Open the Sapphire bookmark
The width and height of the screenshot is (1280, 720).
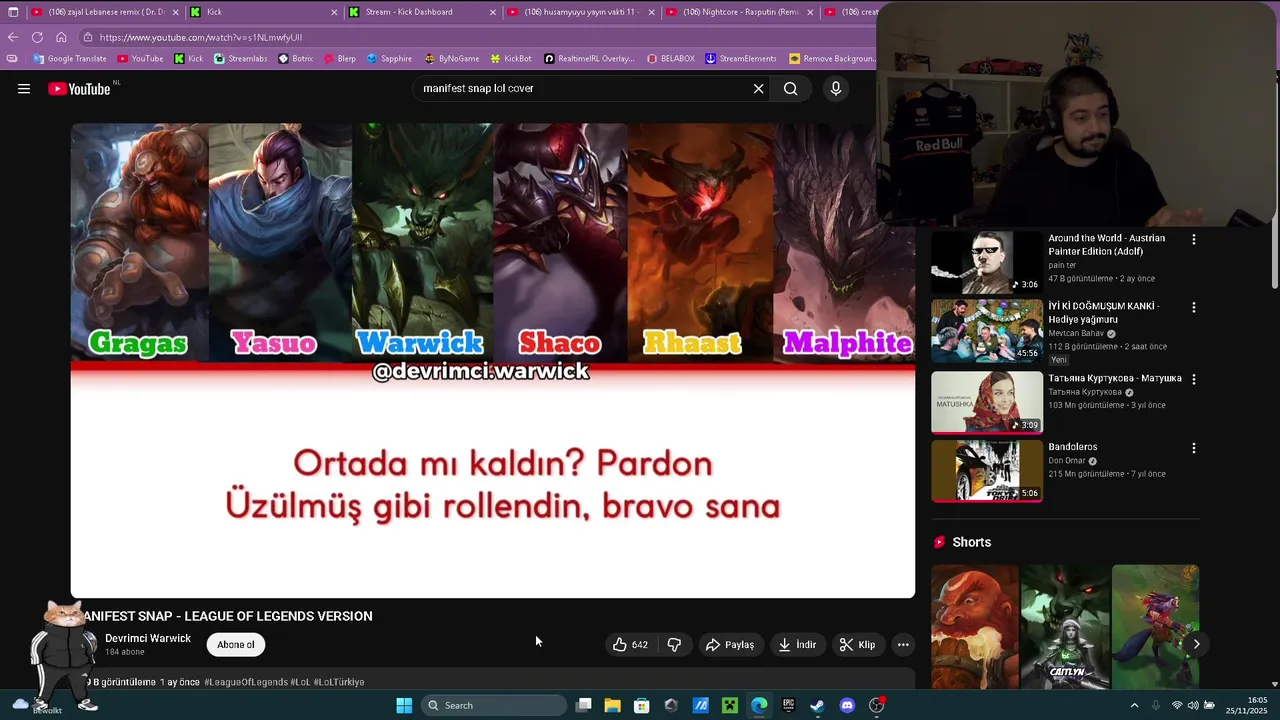[x=389, y=59]
